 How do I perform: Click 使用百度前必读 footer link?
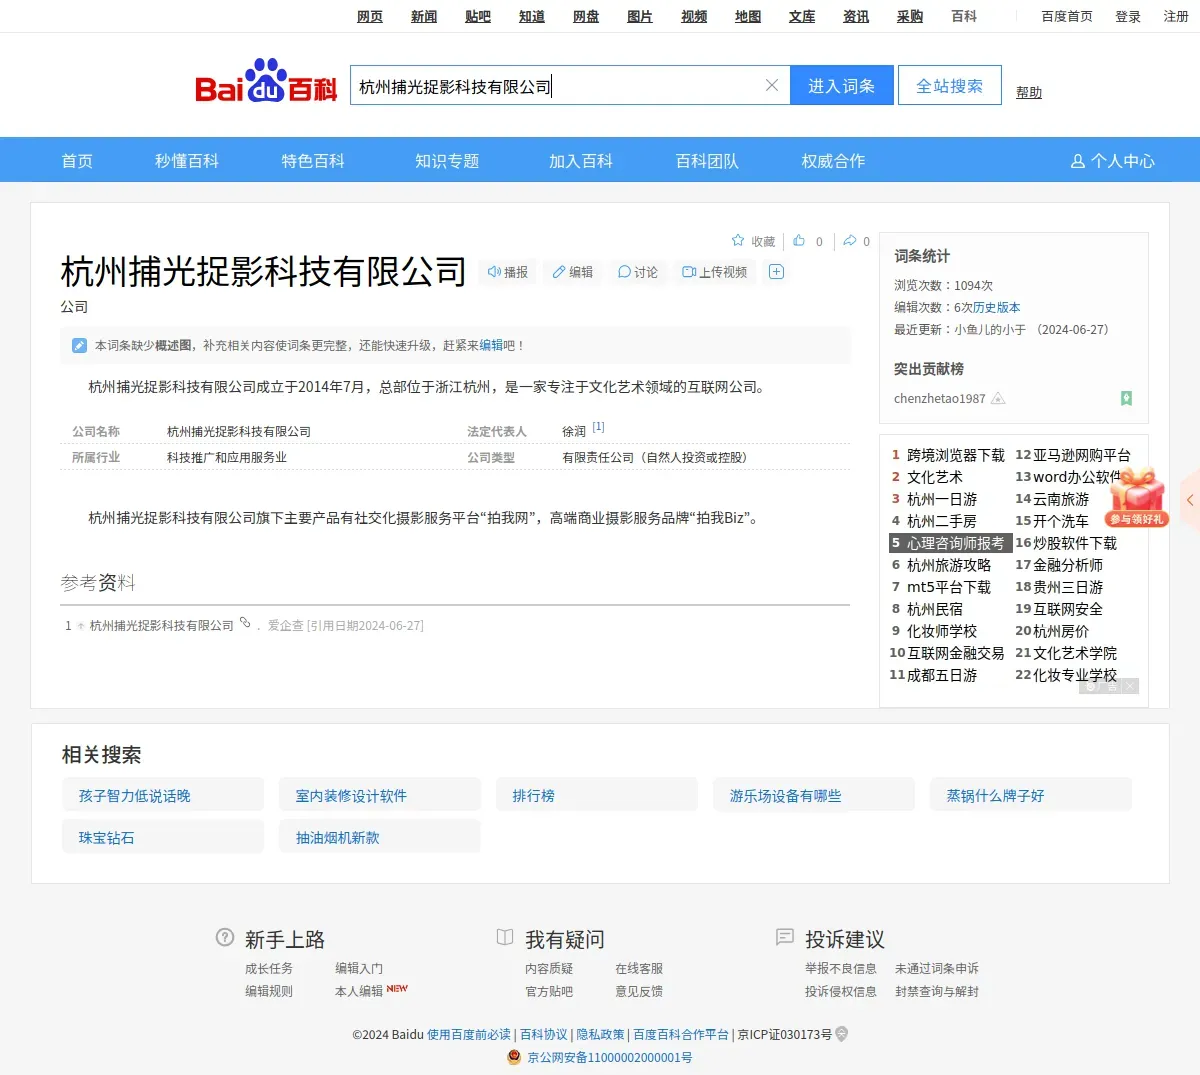click(x=469, y=1034)
